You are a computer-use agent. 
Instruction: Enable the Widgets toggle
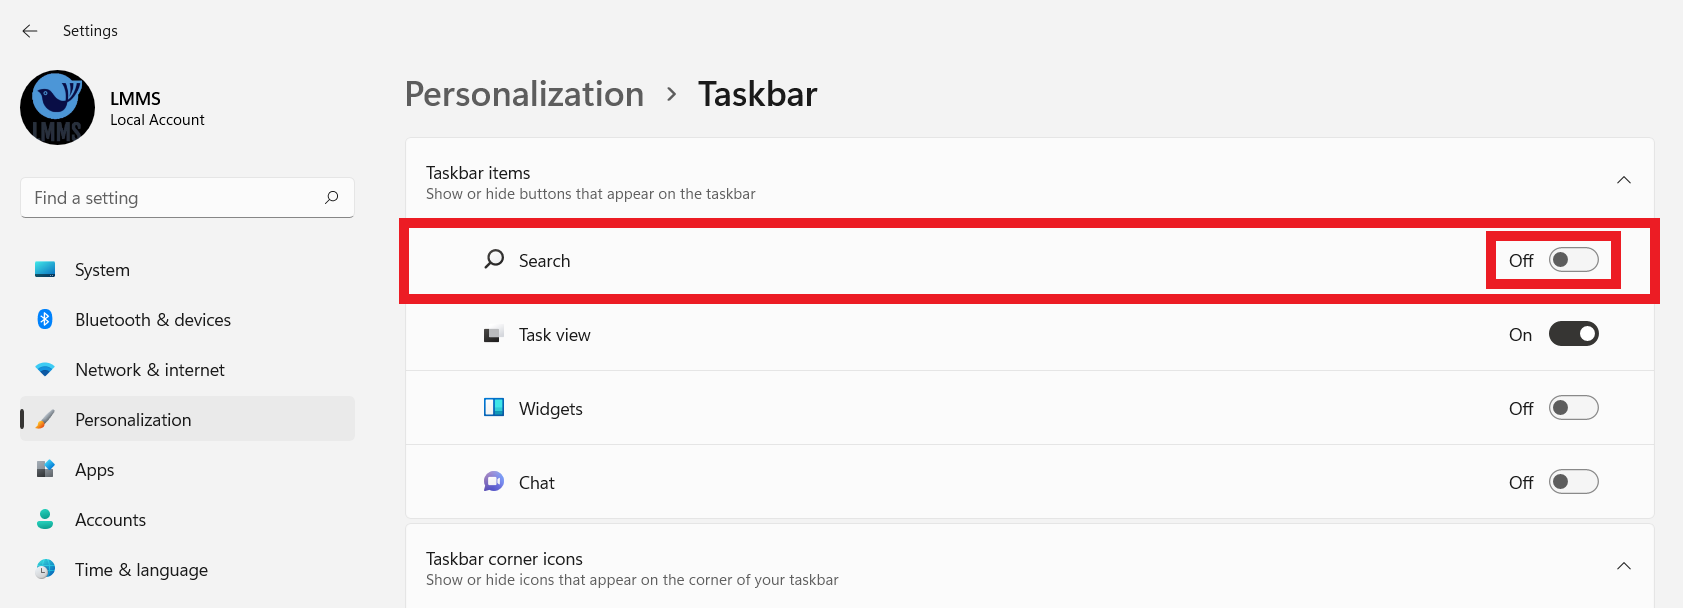coord(1573,407)
